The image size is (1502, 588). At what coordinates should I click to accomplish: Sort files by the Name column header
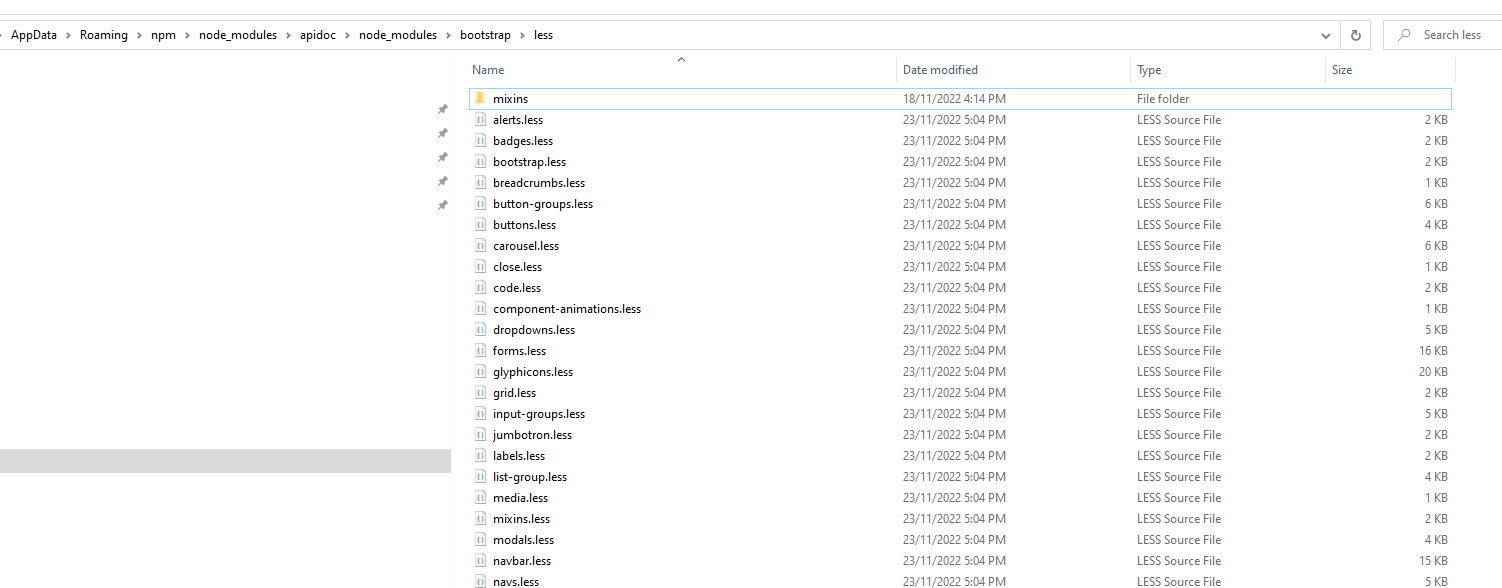tap(488, 70)
